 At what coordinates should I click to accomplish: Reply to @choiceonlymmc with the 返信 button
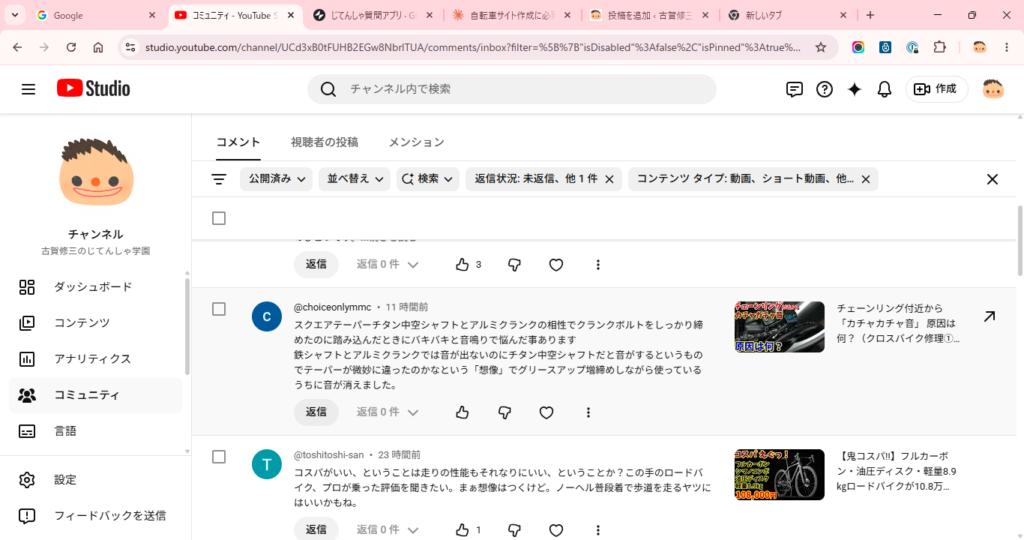click(316, 412)
